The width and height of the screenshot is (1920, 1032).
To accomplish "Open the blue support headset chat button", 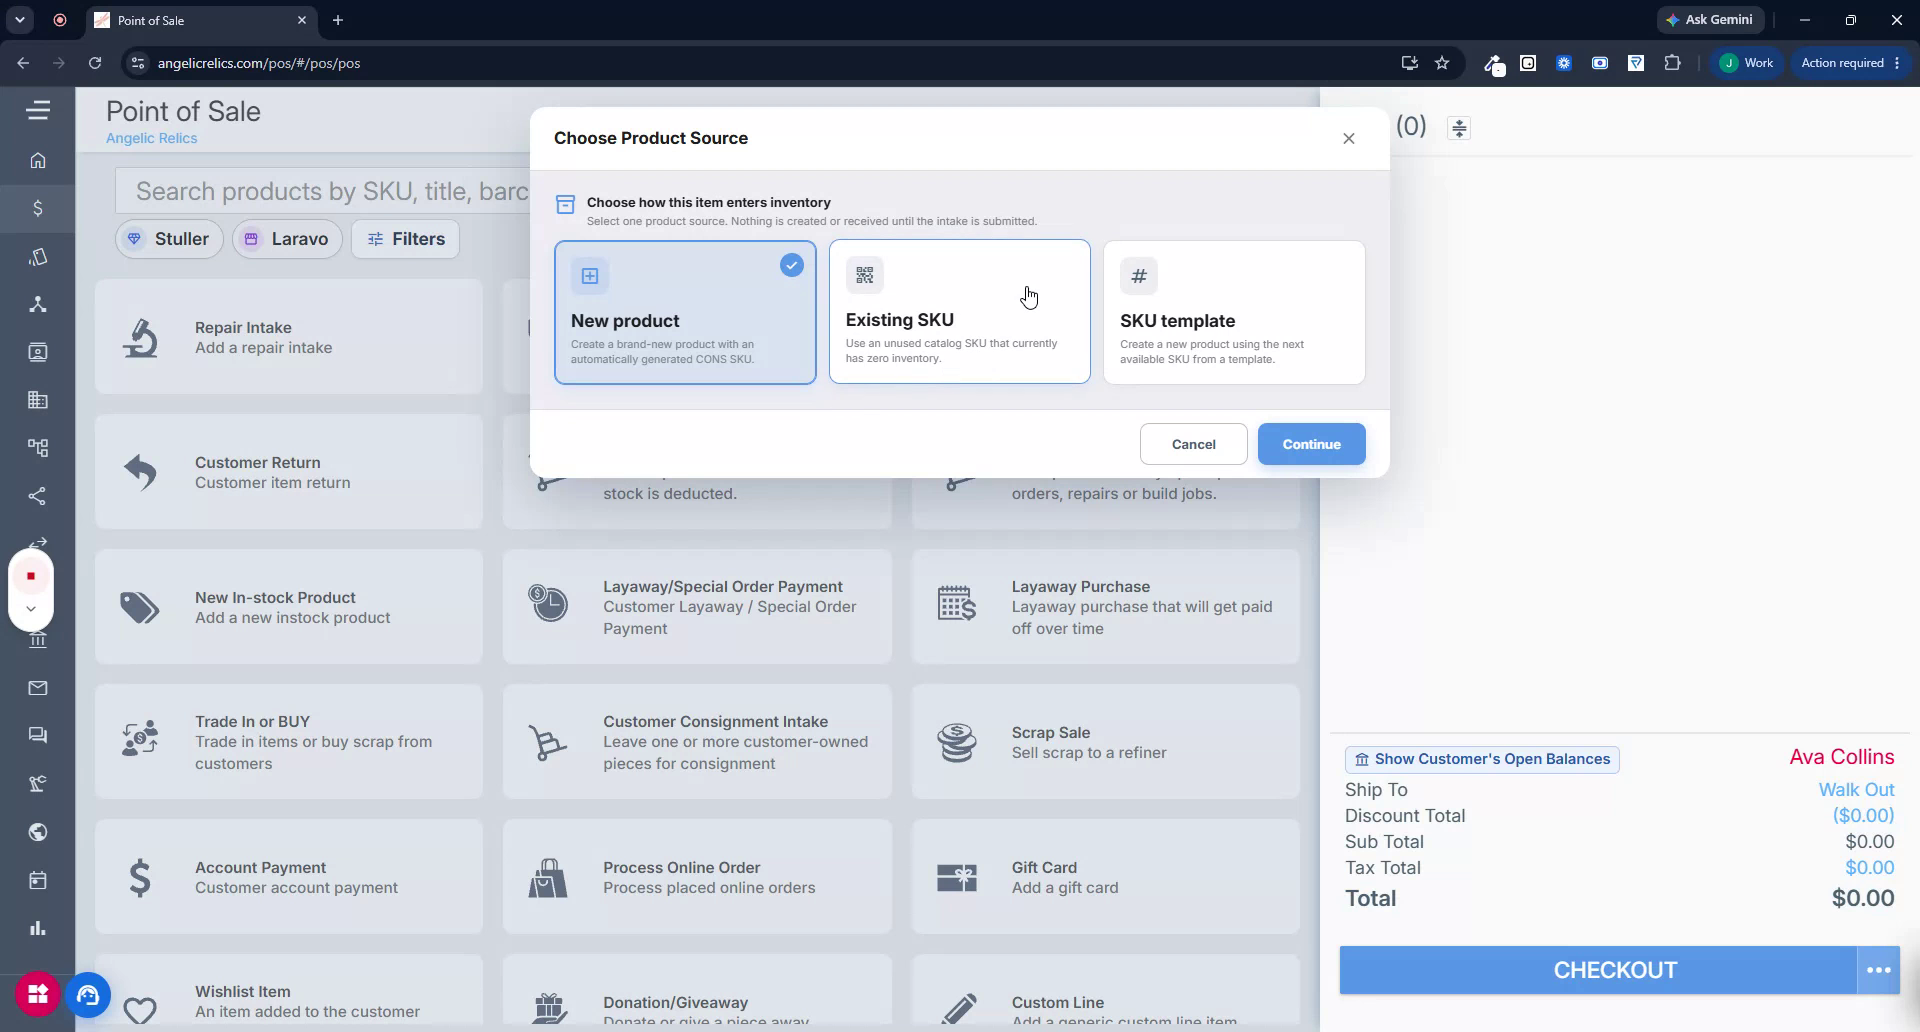I will click(88, 995).
